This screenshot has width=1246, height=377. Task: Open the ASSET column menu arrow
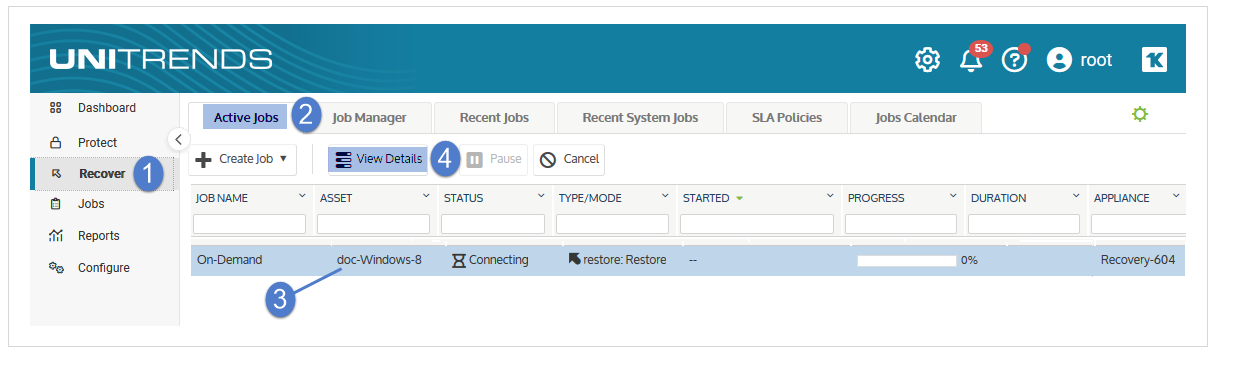426,197
